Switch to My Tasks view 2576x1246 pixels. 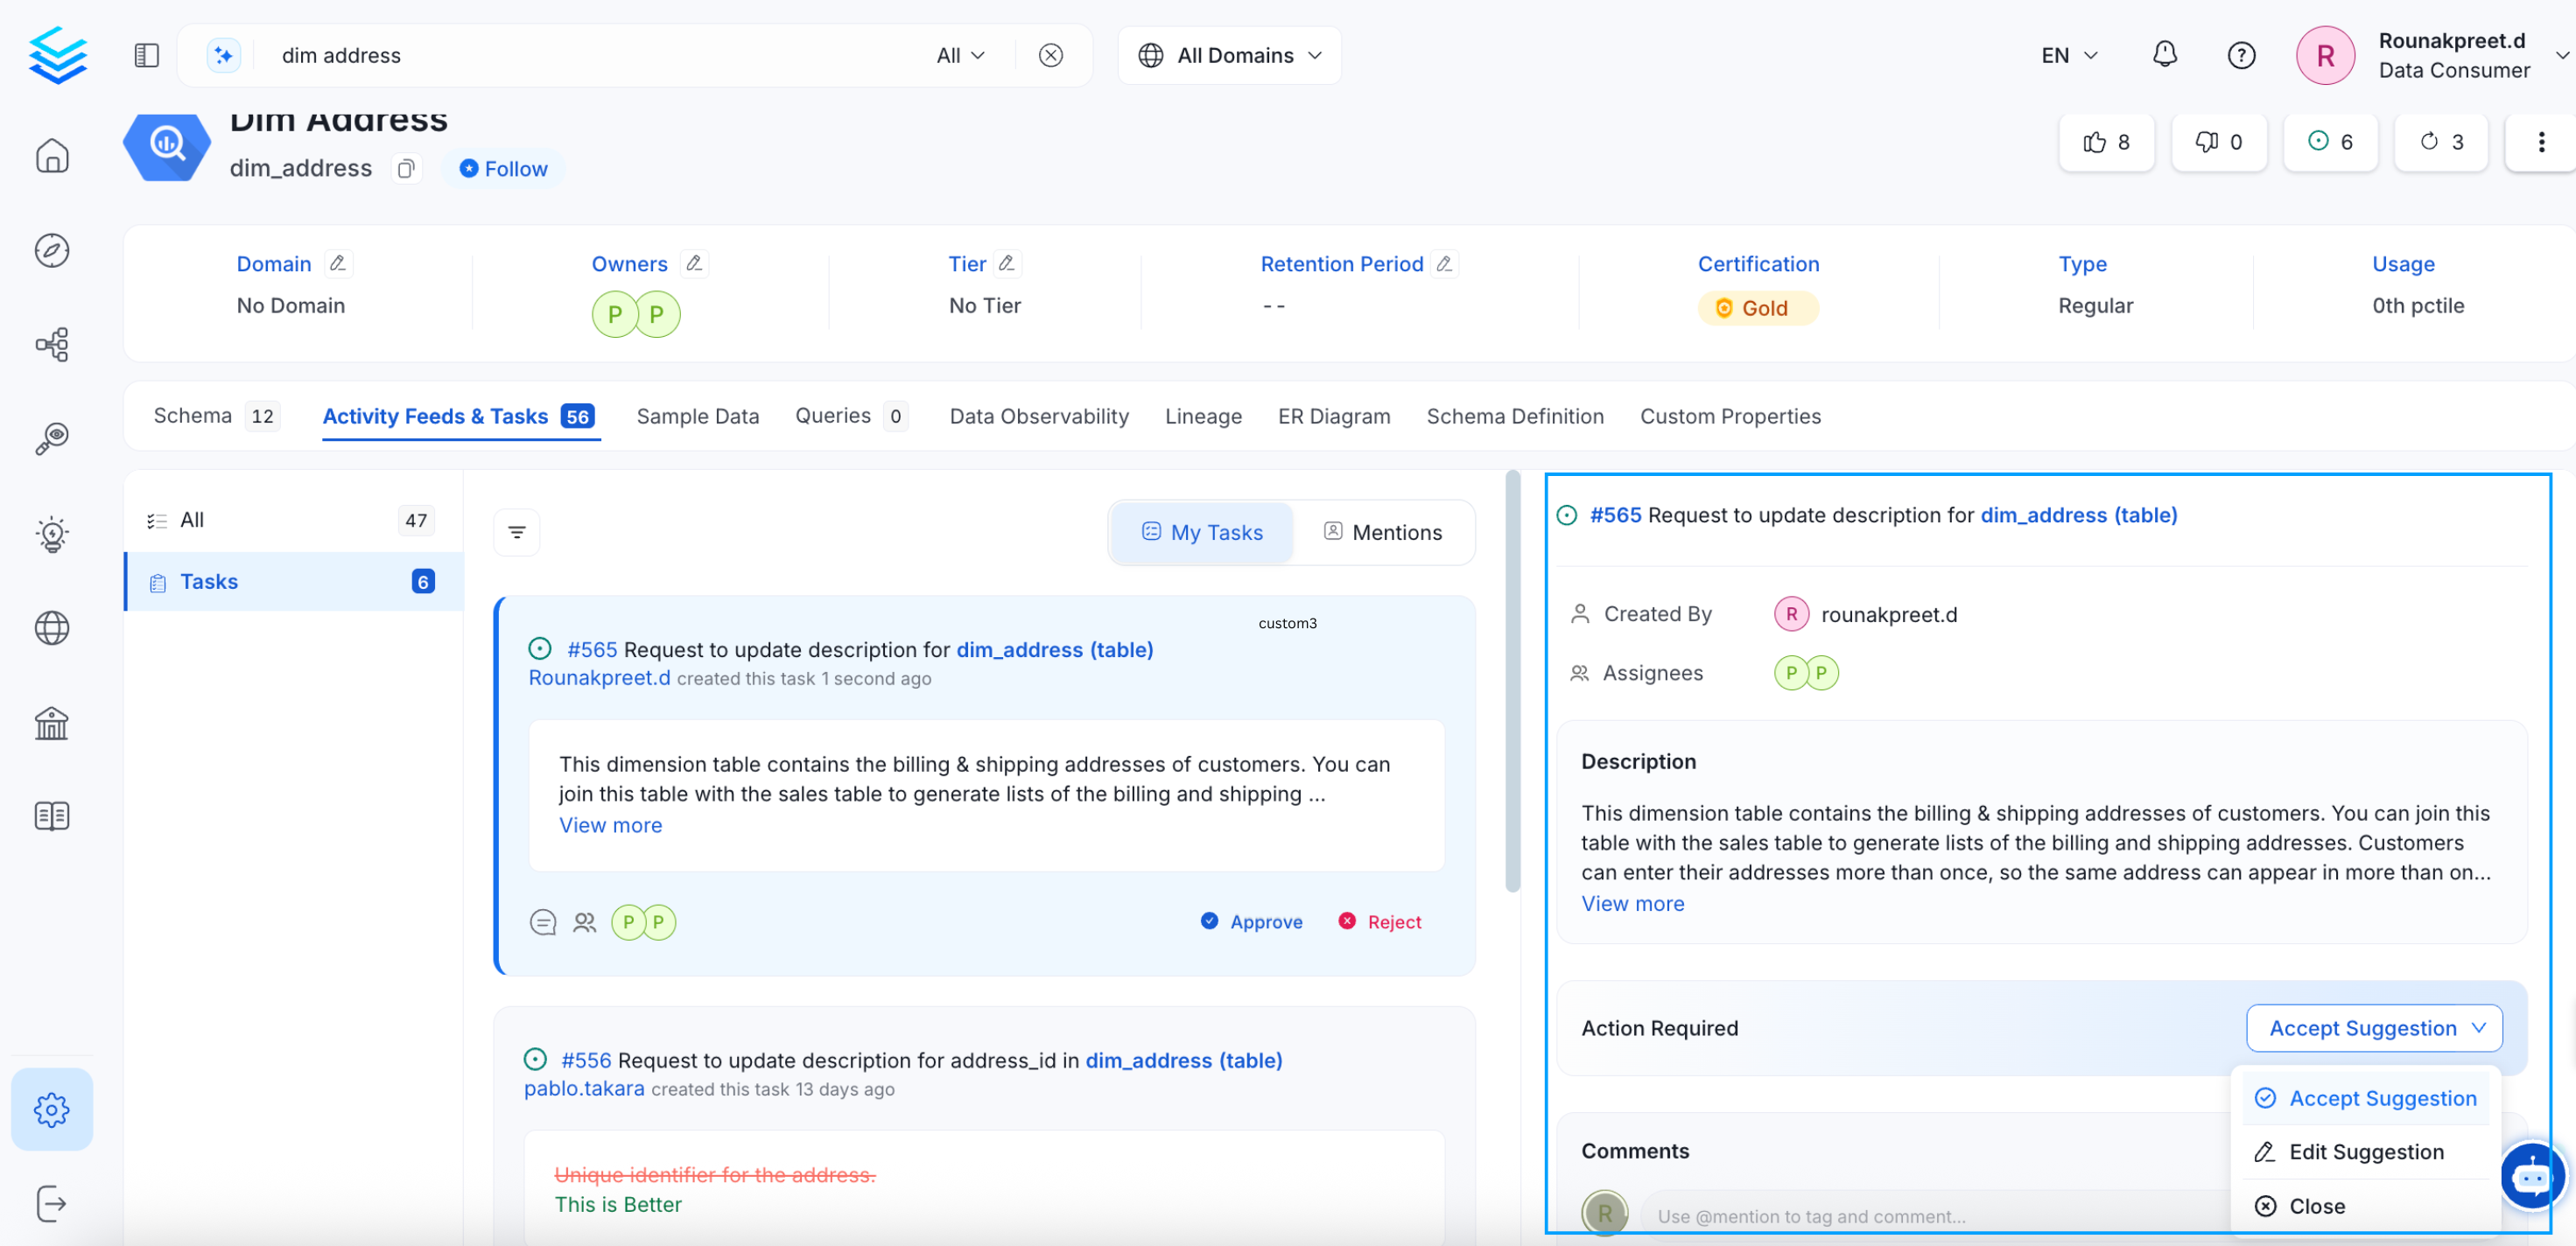pos(1202,532)
